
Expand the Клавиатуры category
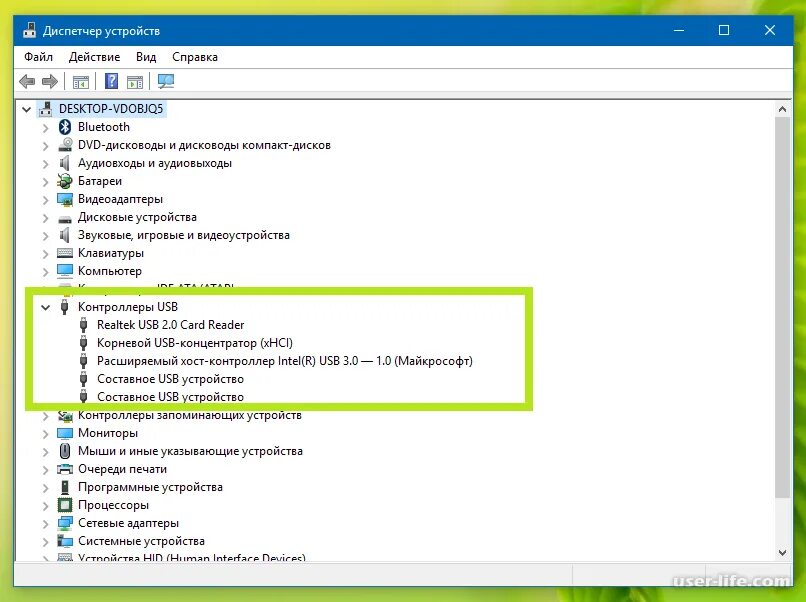click(46, 254)
